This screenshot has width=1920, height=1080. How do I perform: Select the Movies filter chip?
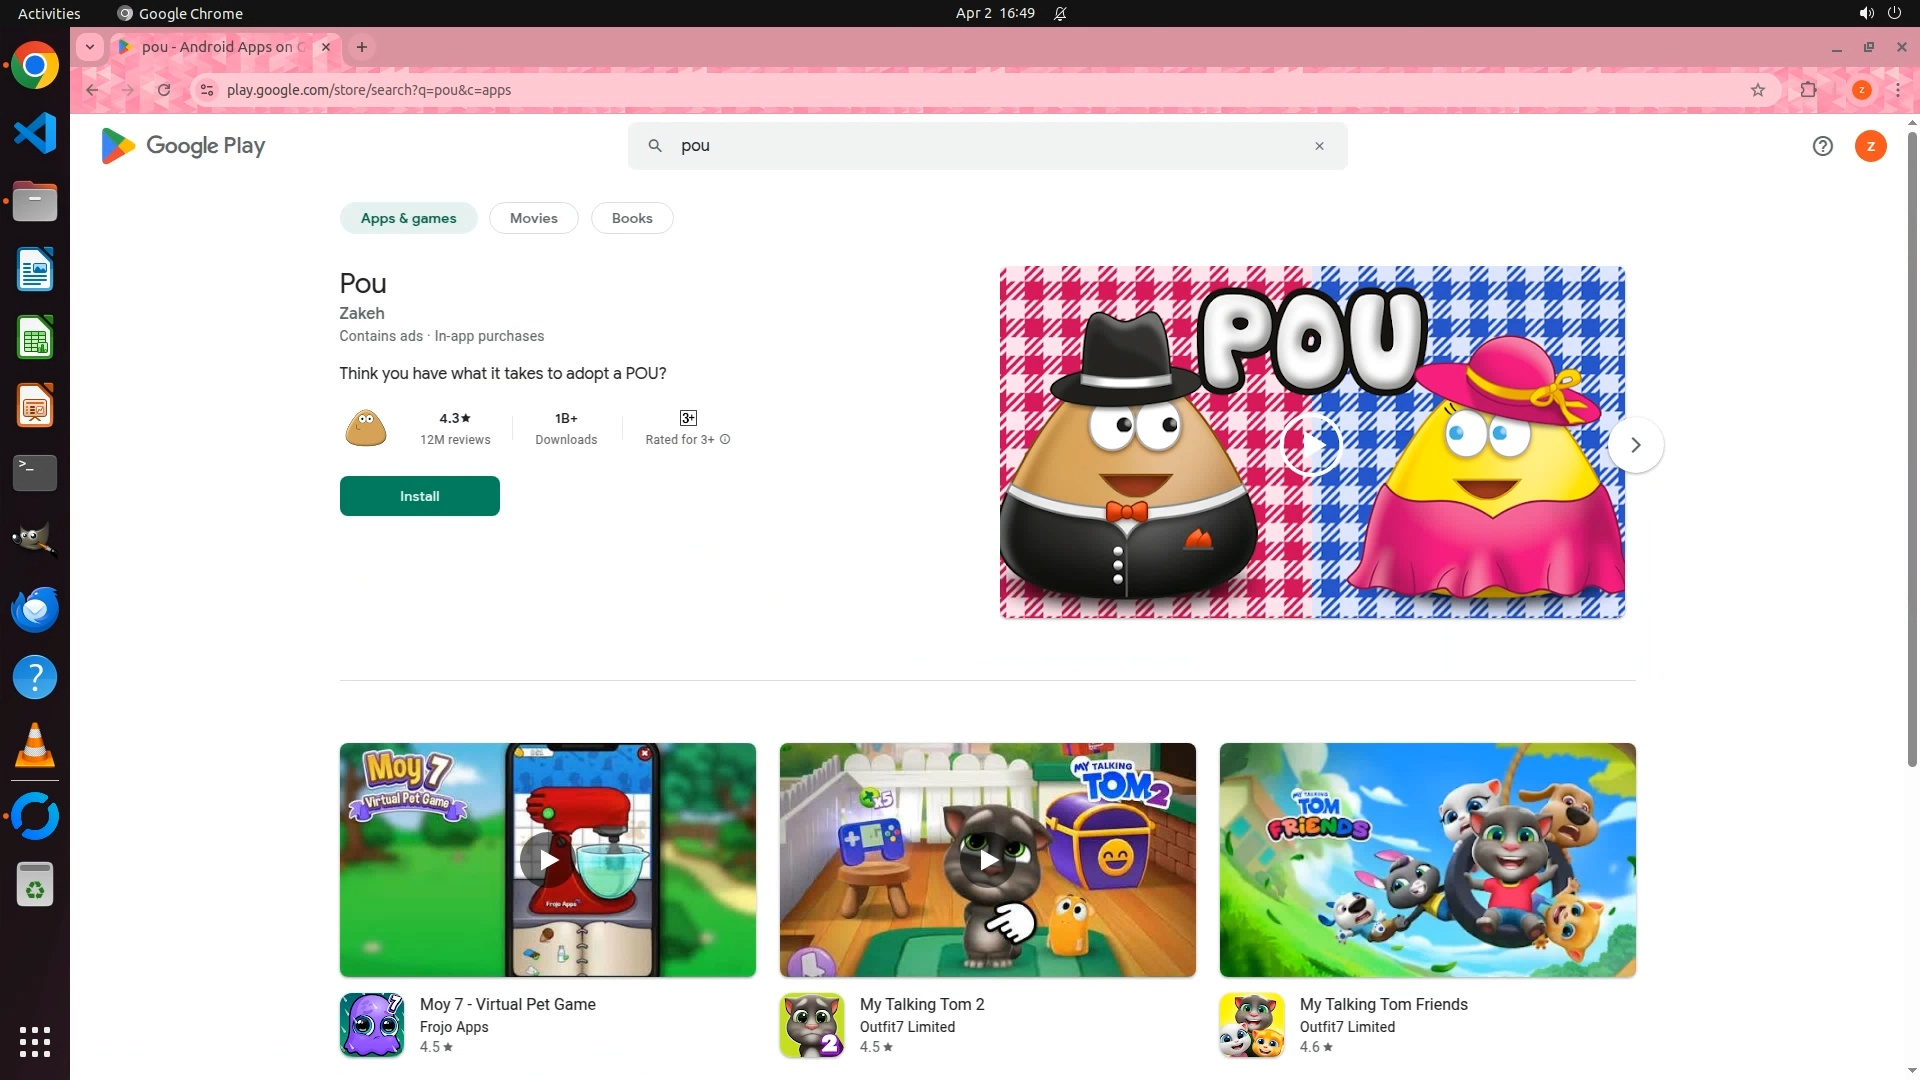[x=533, y=218]
